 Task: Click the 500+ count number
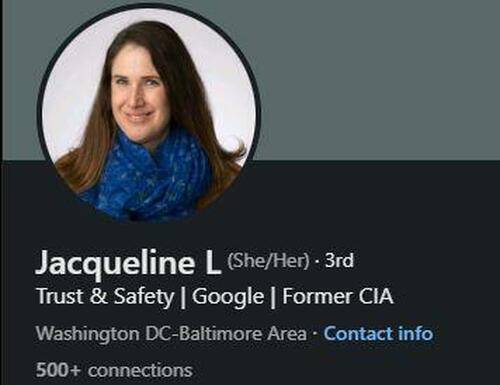[x=58, y=370]
